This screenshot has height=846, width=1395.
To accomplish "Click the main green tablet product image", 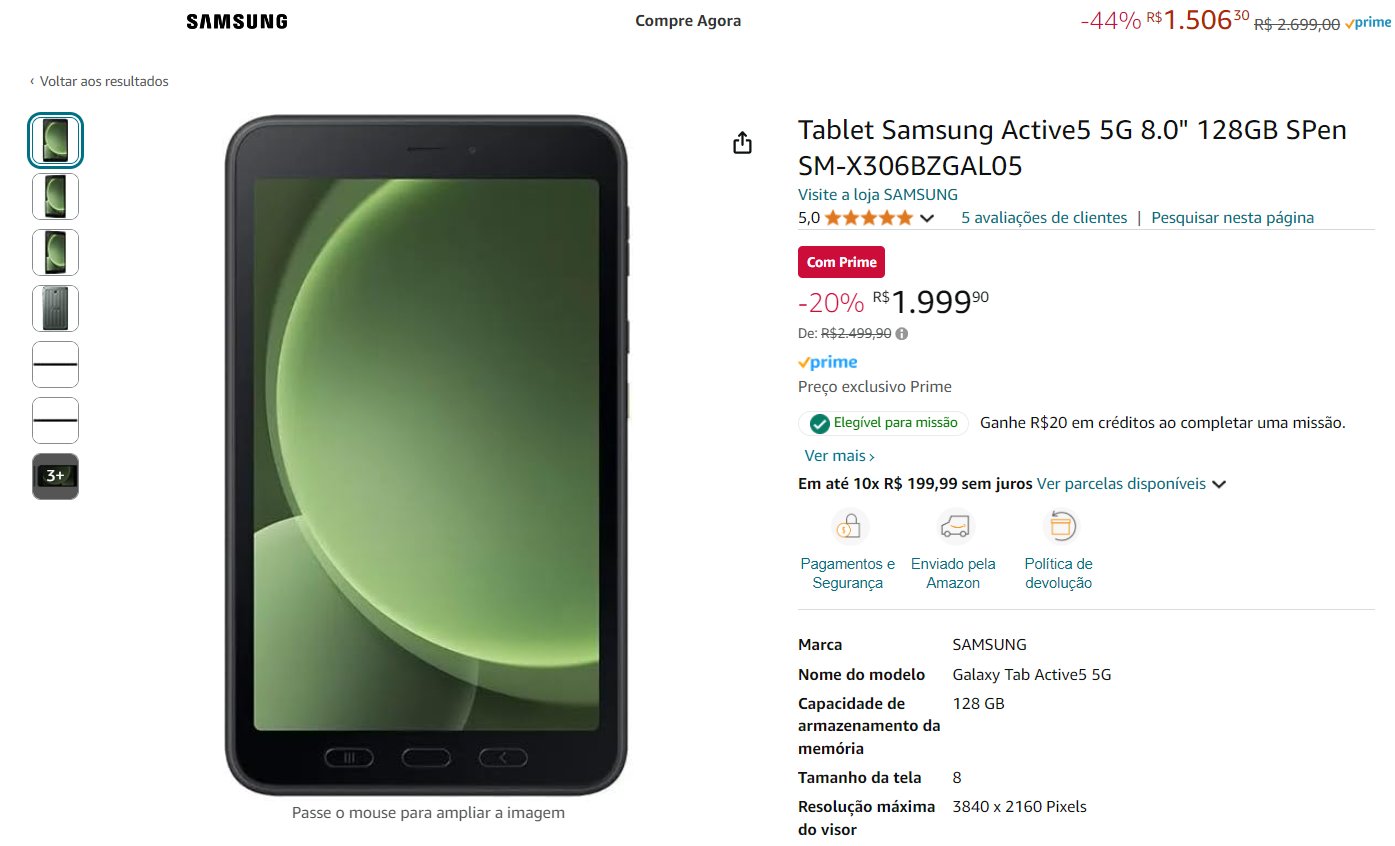I will (x=426, y=456).
